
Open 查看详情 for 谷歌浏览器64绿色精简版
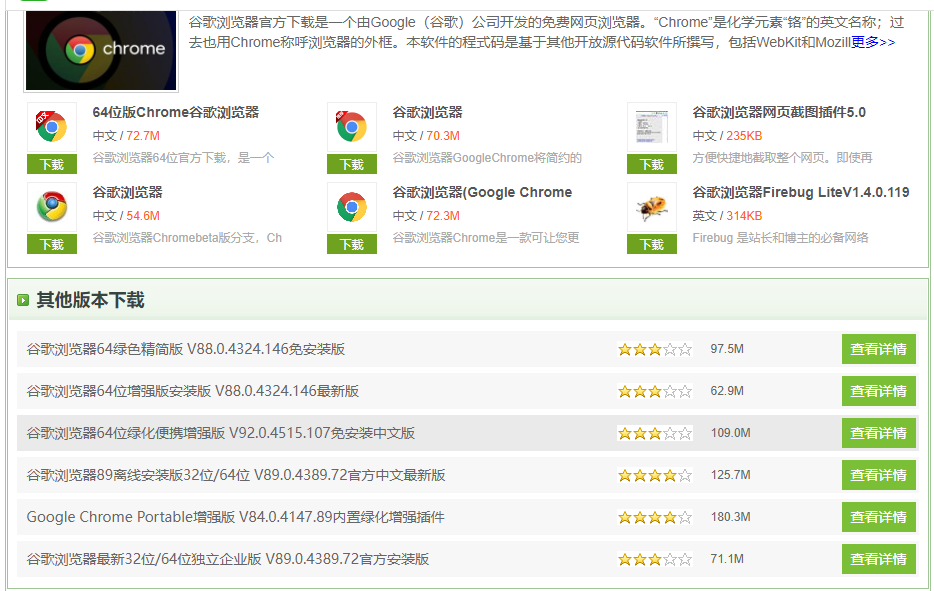[878, 349]
